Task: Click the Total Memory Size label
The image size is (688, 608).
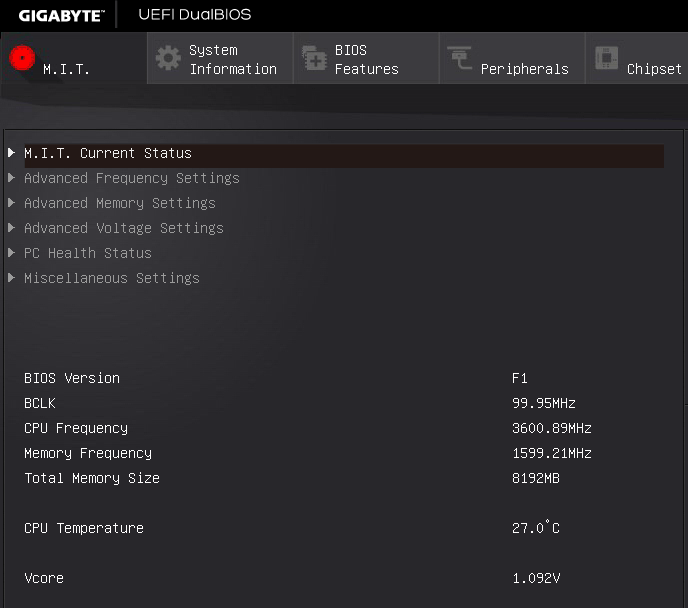Action: (92, 478)
